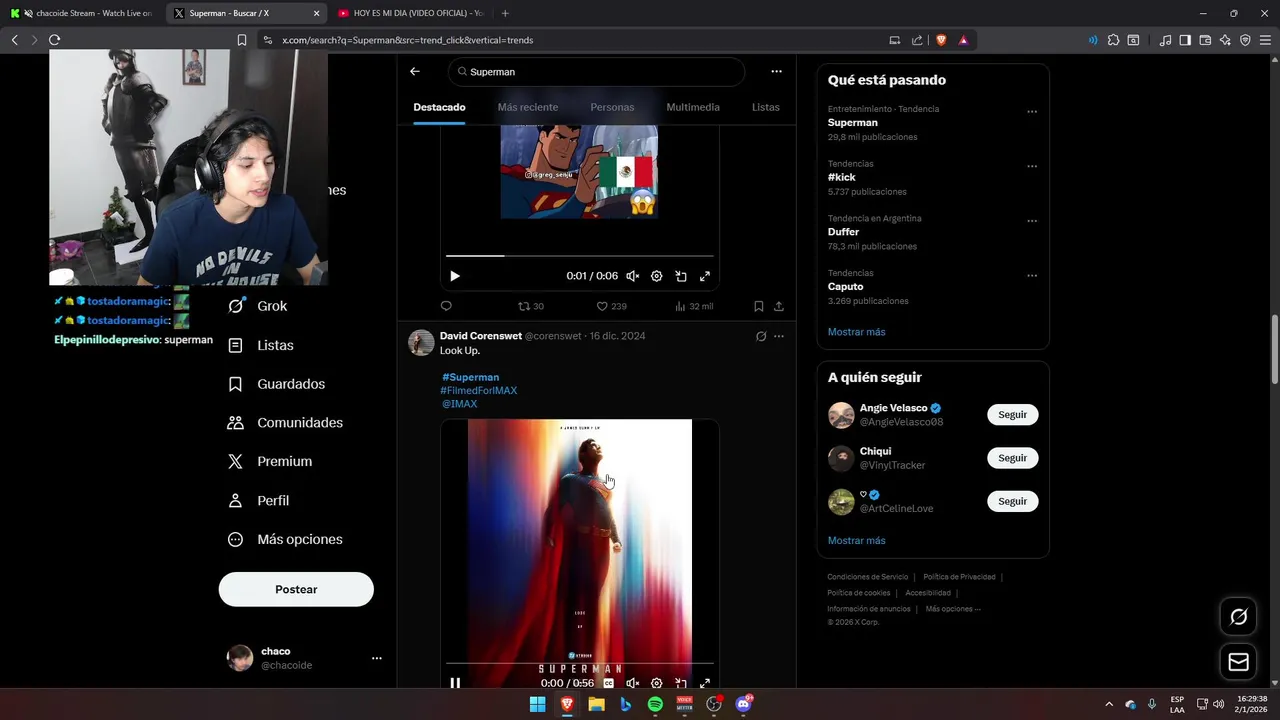Screen dimensions: 1280x720
Task: Open Brave Leo AI sparkle icon
Action: [1225, 40]
